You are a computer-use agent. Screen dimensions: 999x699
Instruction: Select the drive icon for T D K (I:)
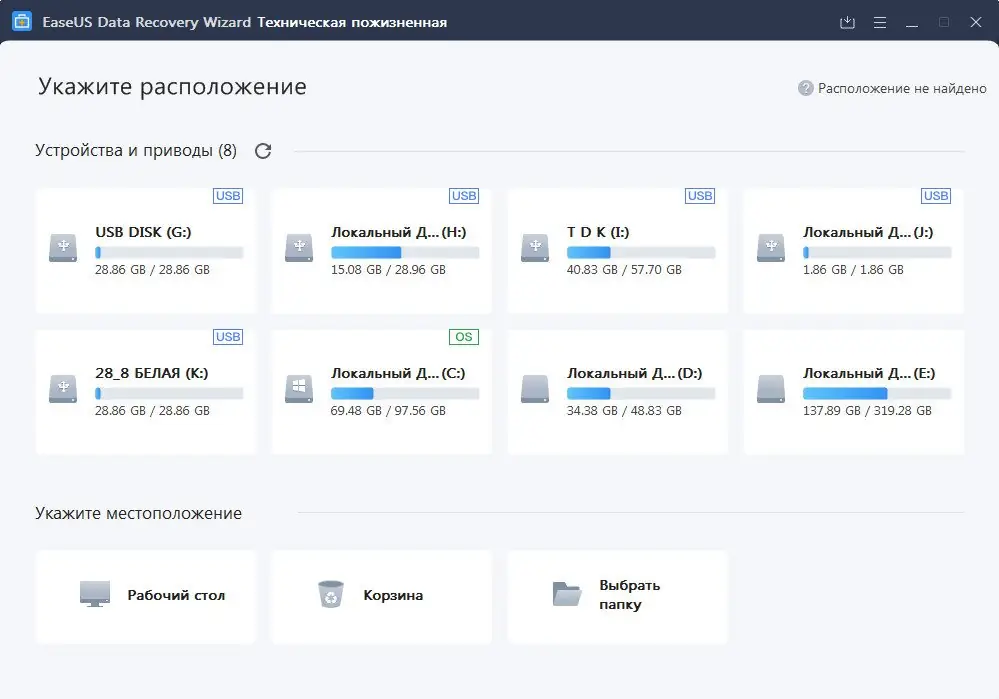(x=534, y=250)
